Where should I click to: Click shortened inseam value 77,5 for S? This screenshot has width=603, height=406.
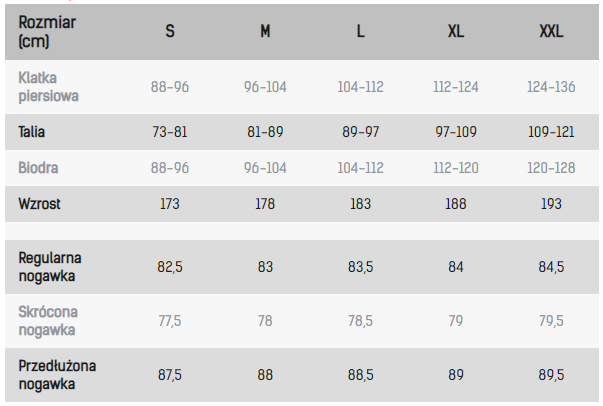170,321
